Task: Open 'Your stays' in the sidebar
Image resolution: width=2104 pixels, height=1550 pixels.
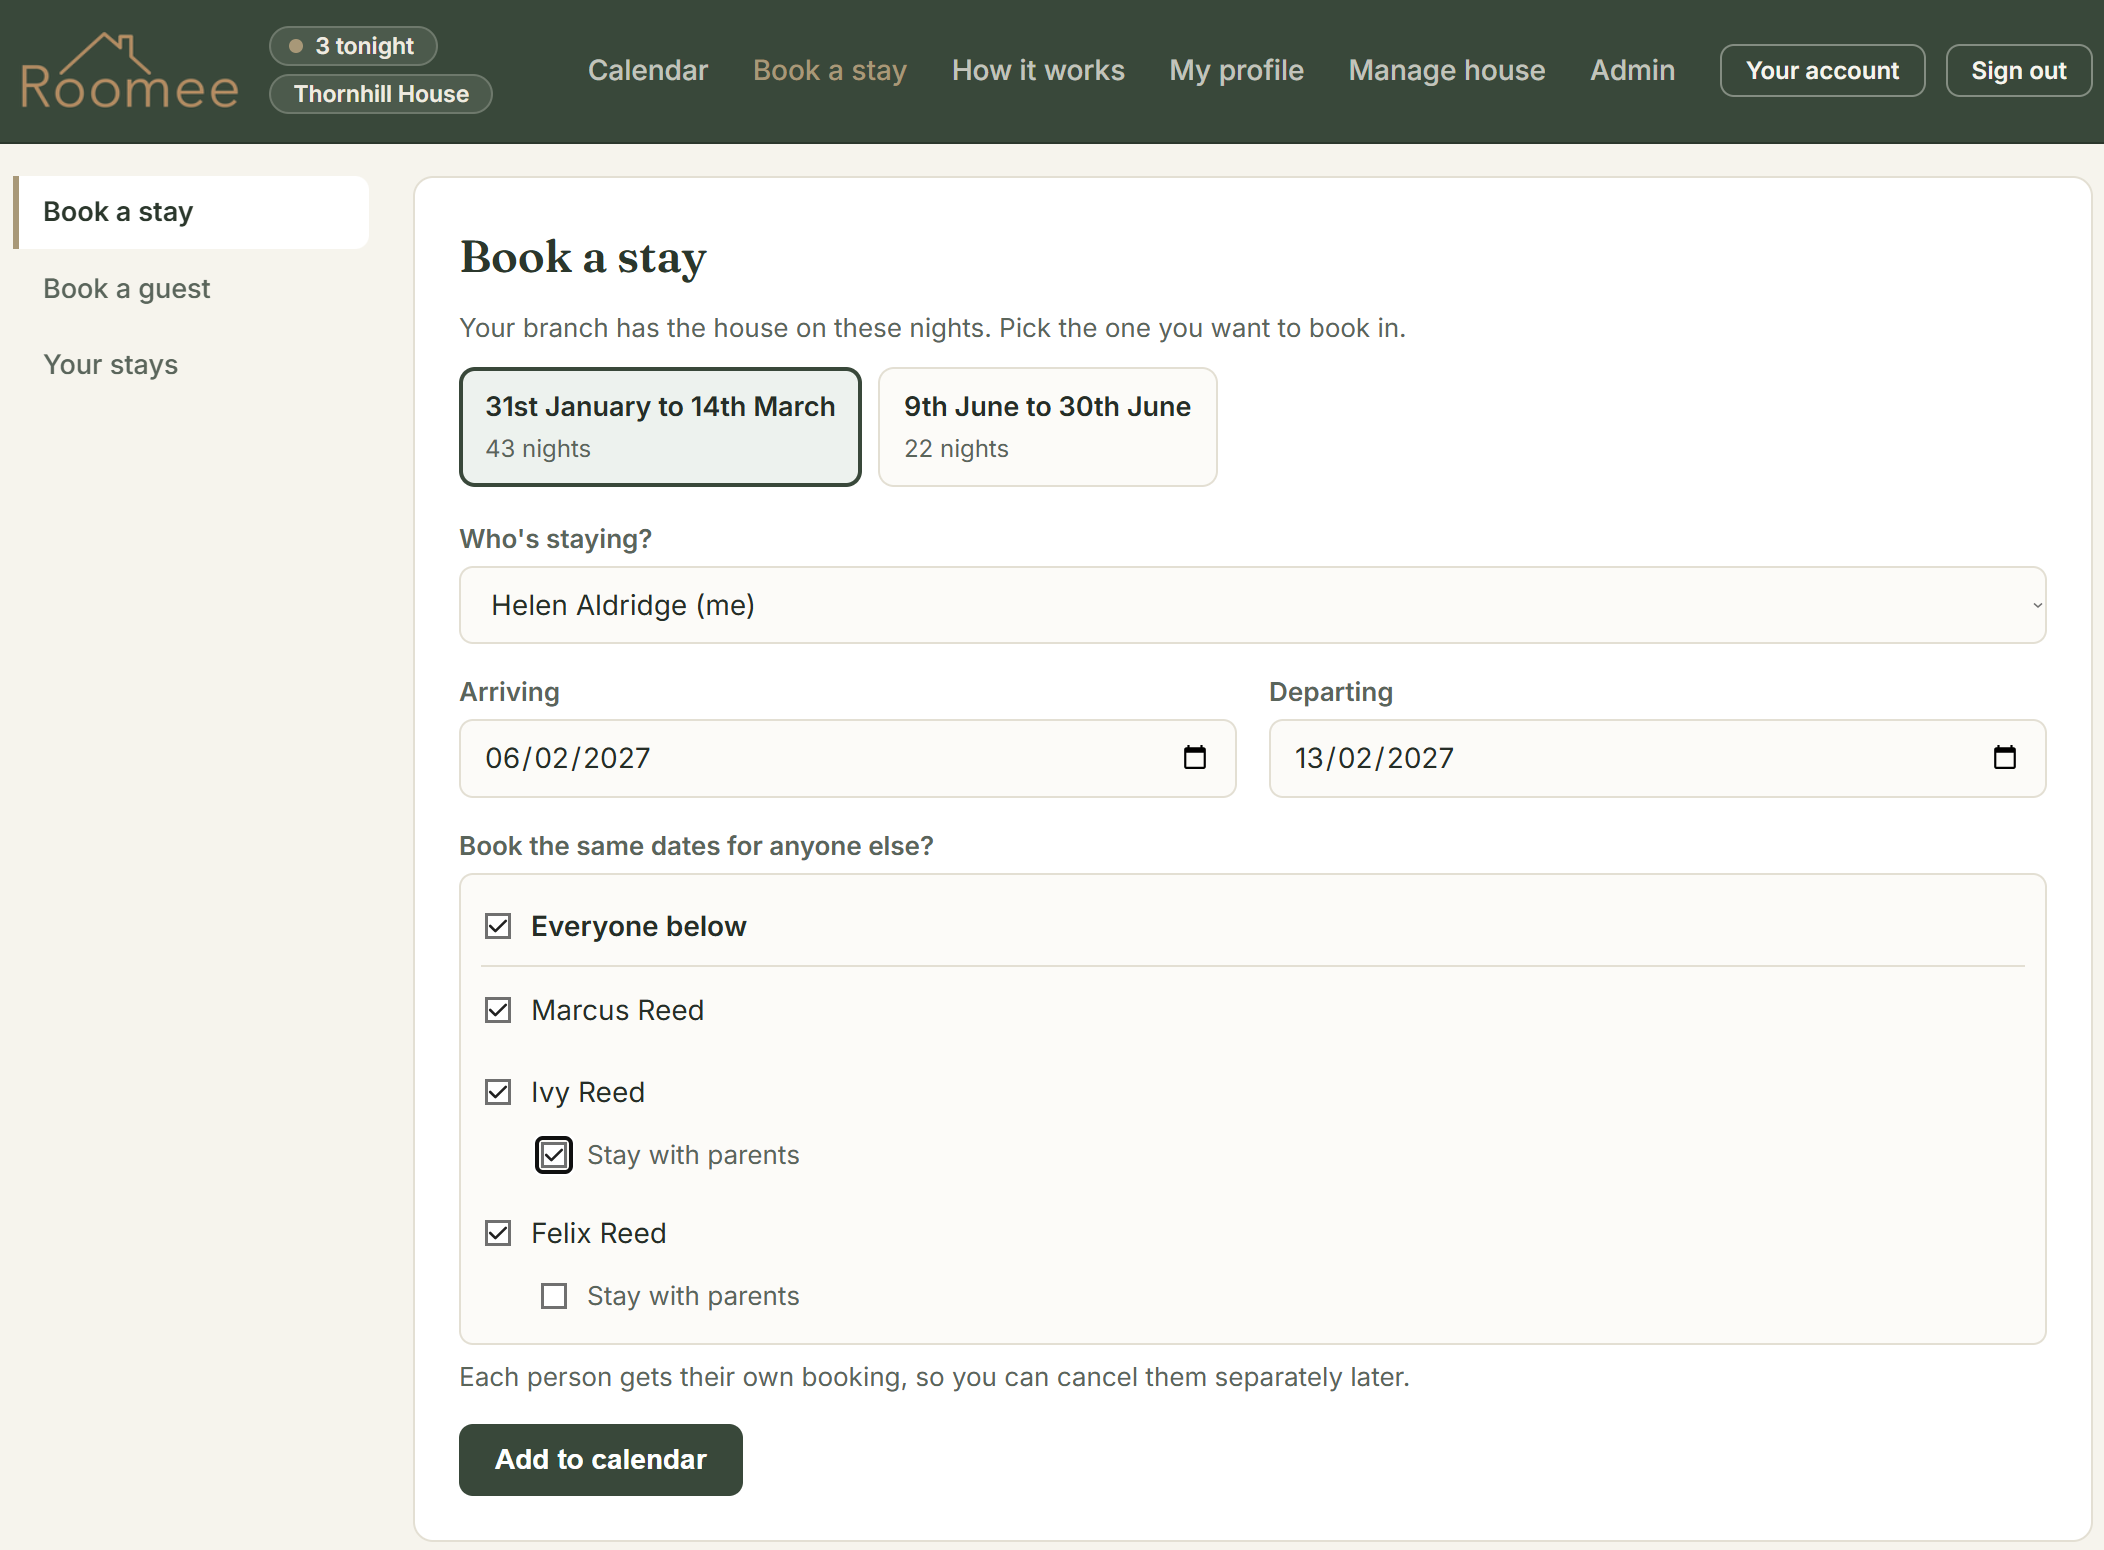Action: [111, 365]
